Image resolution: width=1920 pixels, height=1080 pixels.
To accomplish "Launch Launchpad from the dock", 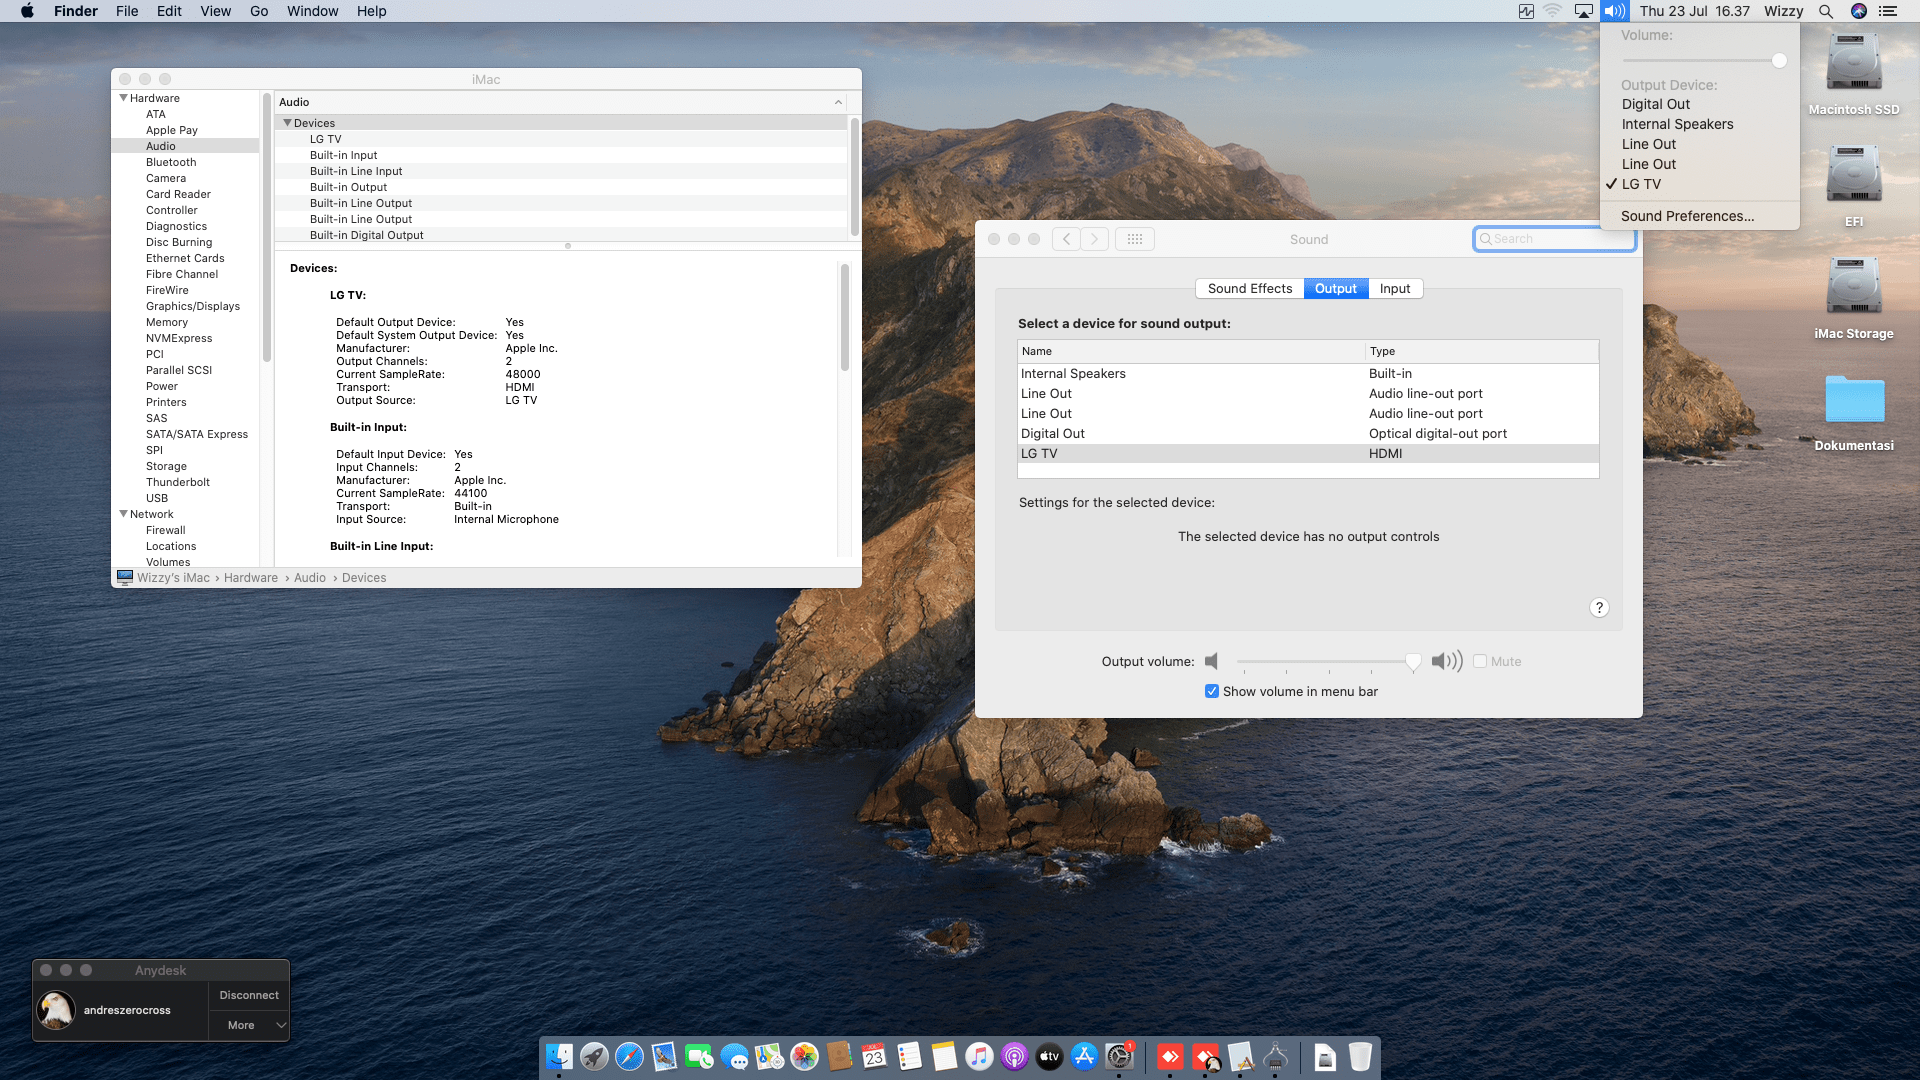I will tap(594, 1056).
